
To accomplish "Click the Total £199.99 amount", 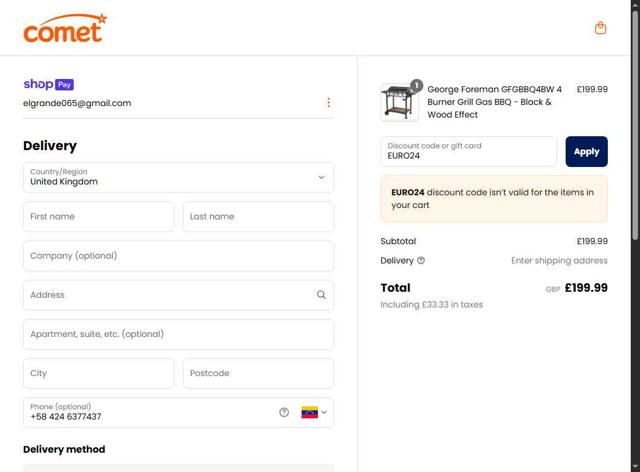I will [x=586, y=288].
